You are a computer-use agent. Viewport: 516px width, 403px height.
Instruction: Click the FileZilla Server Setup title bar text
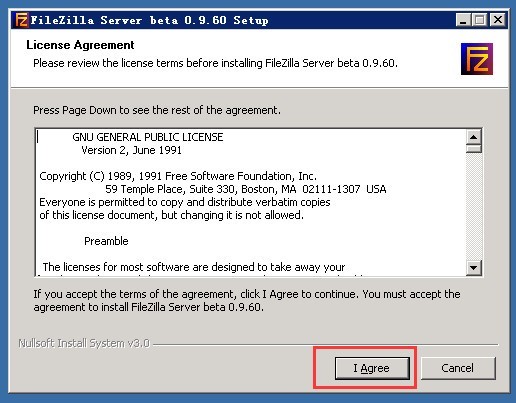149,20
